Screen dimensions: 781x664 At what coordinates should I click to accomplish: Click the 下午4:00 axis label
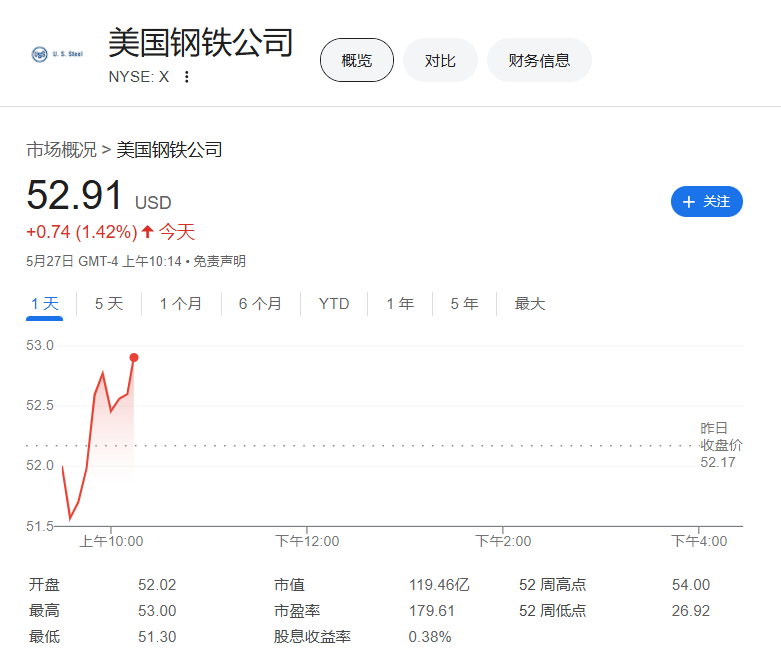(x=699, y=541)
